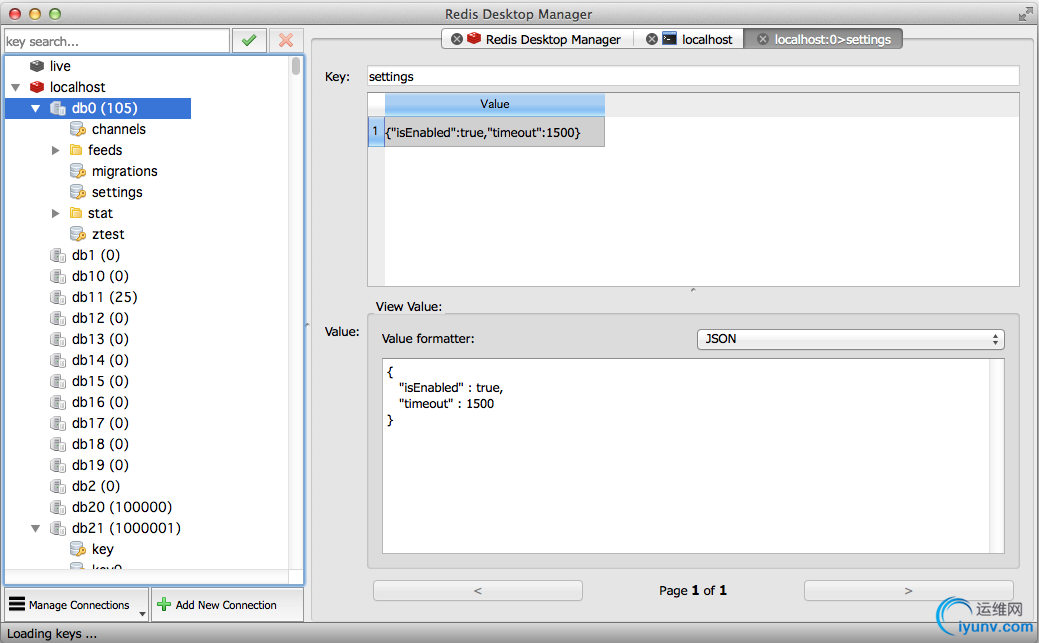
Task: Click the db1 database icon
Action: click(x=58, y=255)
